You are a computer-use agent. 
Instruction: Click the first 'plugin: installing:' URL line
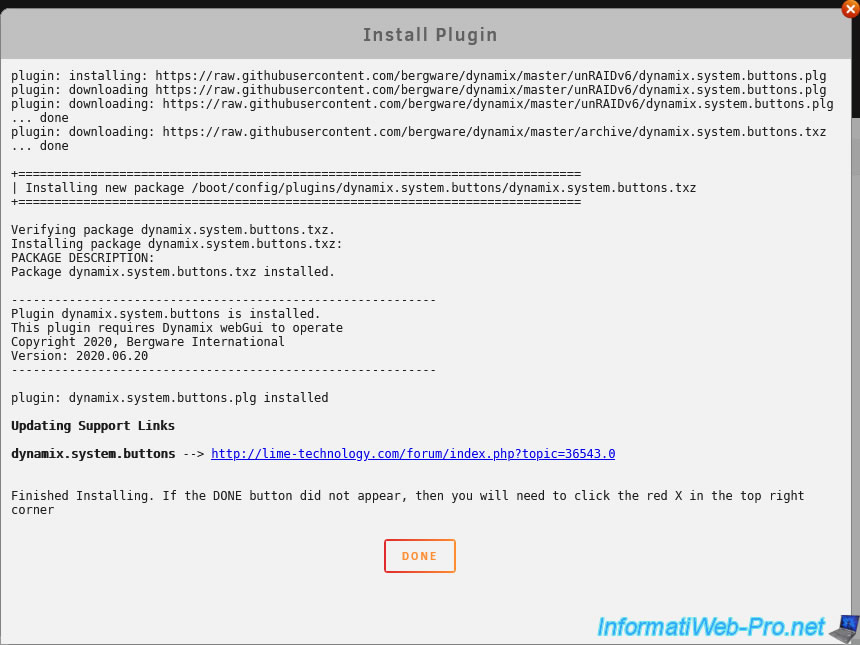coord(418,76)
